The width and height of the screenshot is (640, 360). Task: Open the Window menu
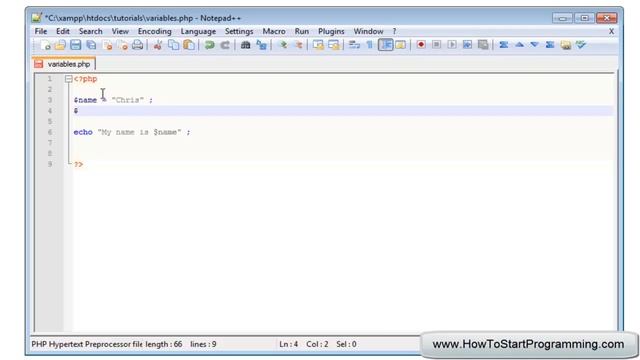coord(368,31)
